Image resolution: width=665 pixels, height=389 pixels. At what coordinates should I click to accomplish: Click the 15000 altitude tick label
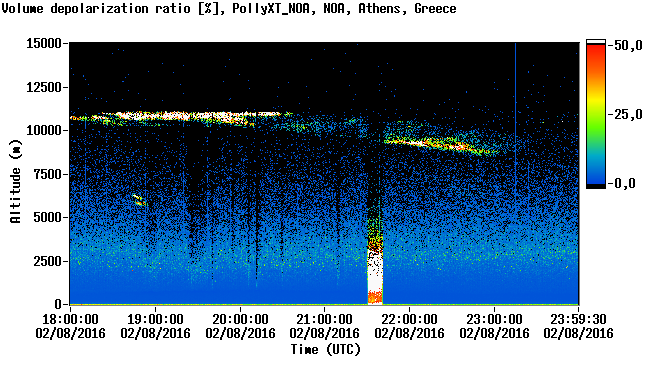coord(44,43)
